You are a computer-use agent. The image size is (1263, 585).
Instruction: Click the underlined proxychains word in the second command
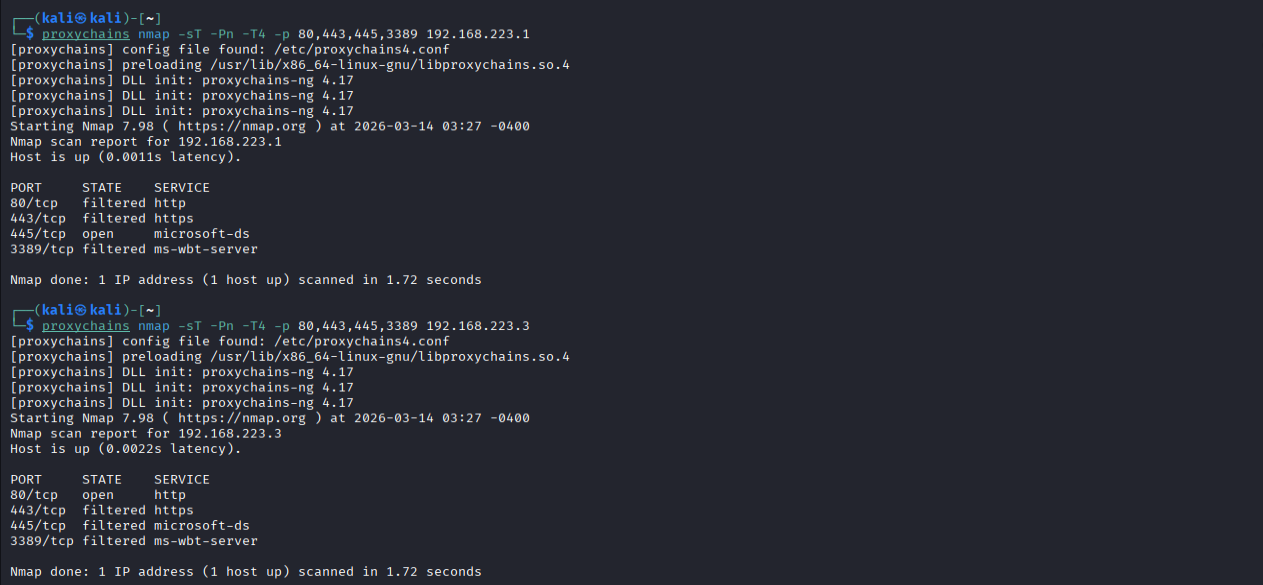click(x=85, y=326)
